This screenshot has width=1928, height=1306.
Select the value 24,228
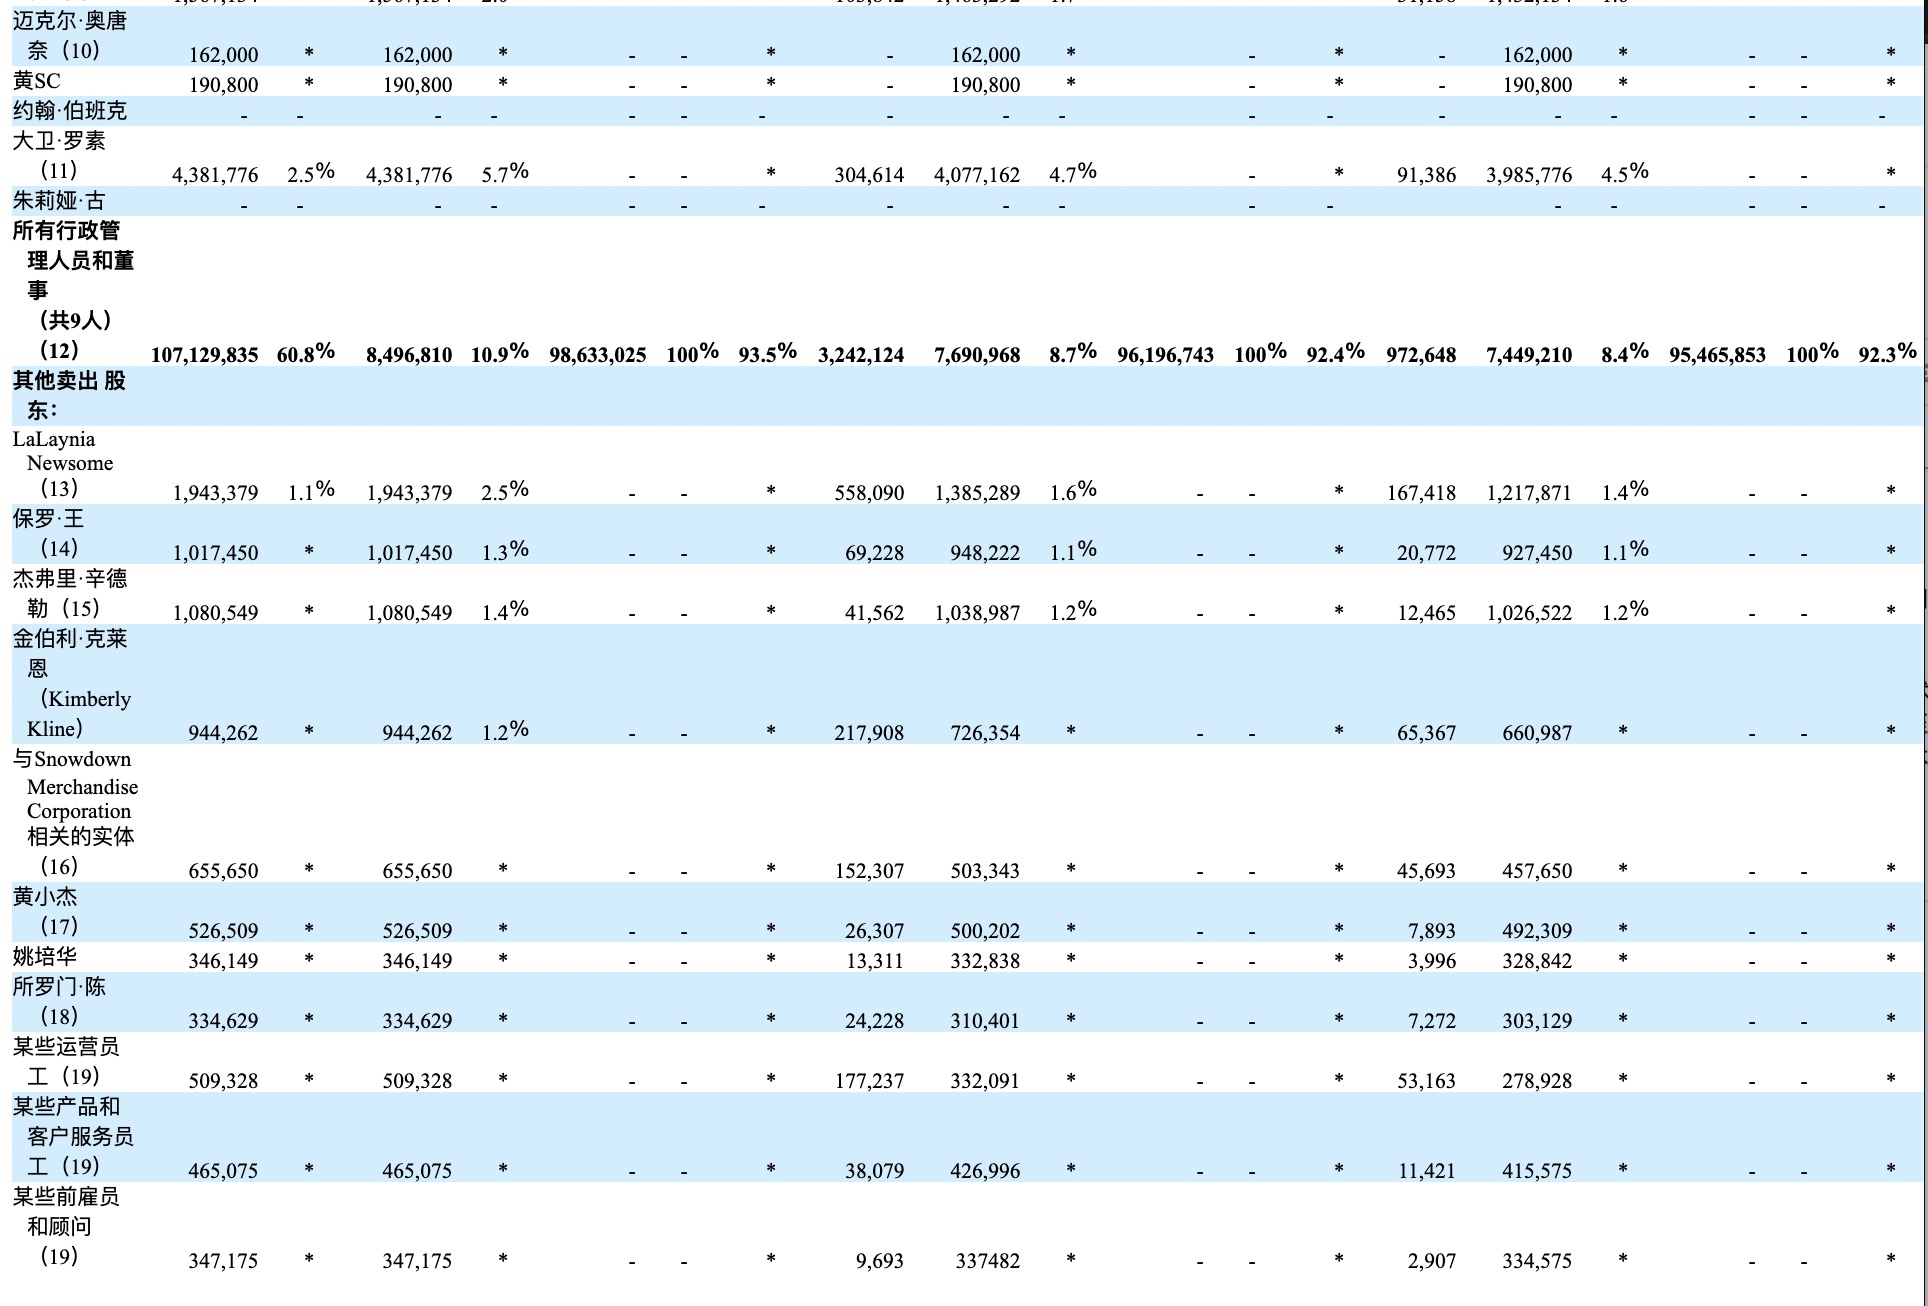click(874, 1021)
